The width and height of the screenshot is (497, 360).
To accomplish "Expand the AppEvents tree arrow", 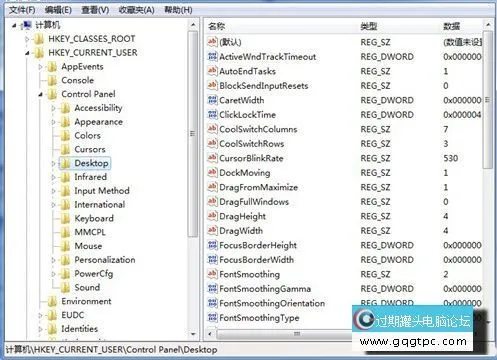I will pyautogui.click(x=40, y=67).
